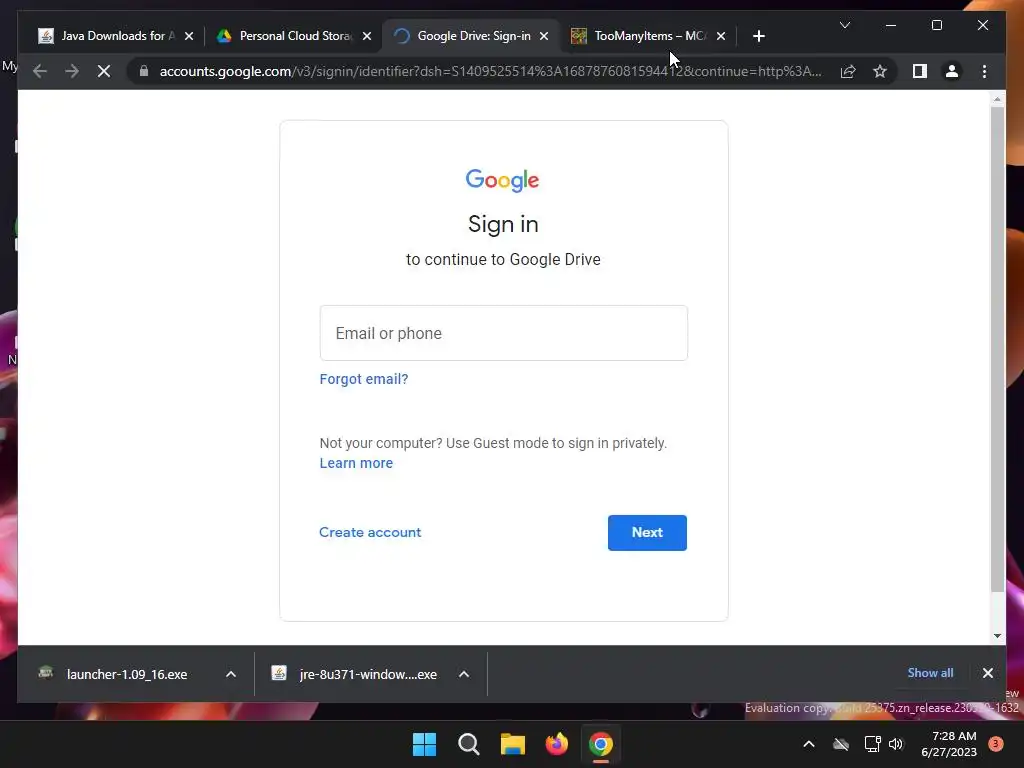1024x768 pixels.
Task: Open the clock and date flyout
Action: (x=949, y=744)
